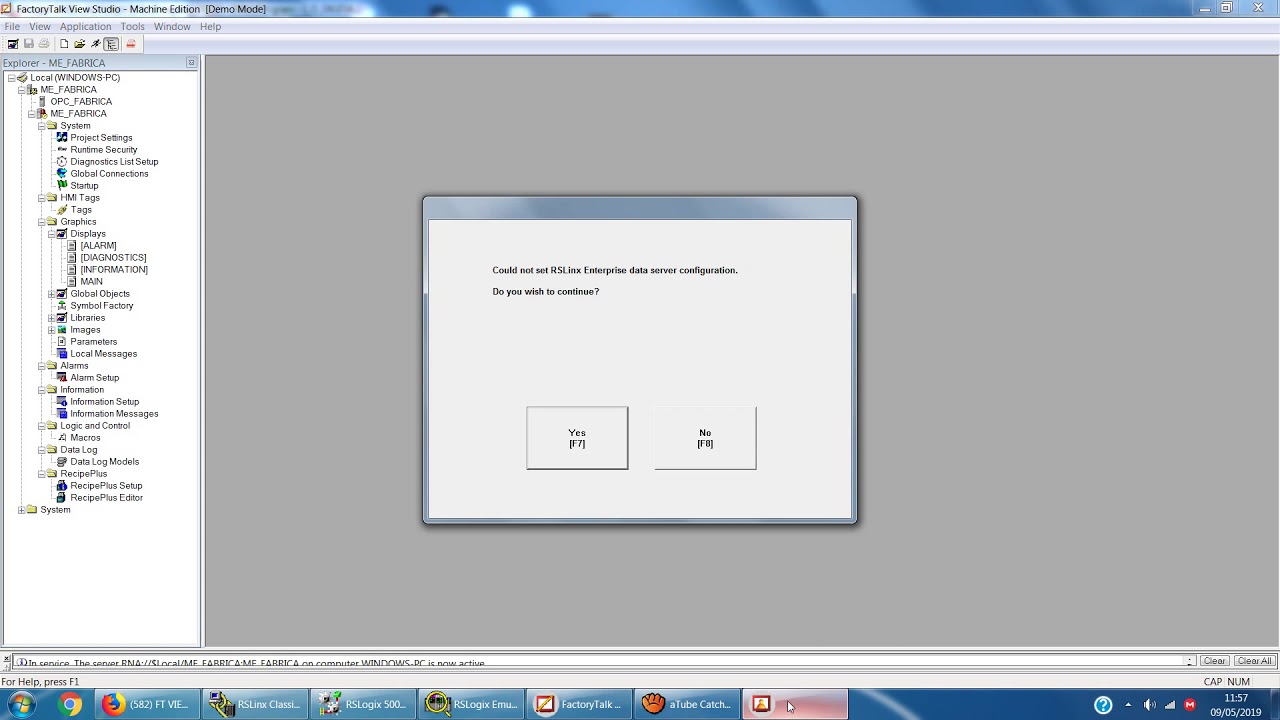Collapse the top ME_FABRICA node
1280x720 pixels.
tap(21, 90)
